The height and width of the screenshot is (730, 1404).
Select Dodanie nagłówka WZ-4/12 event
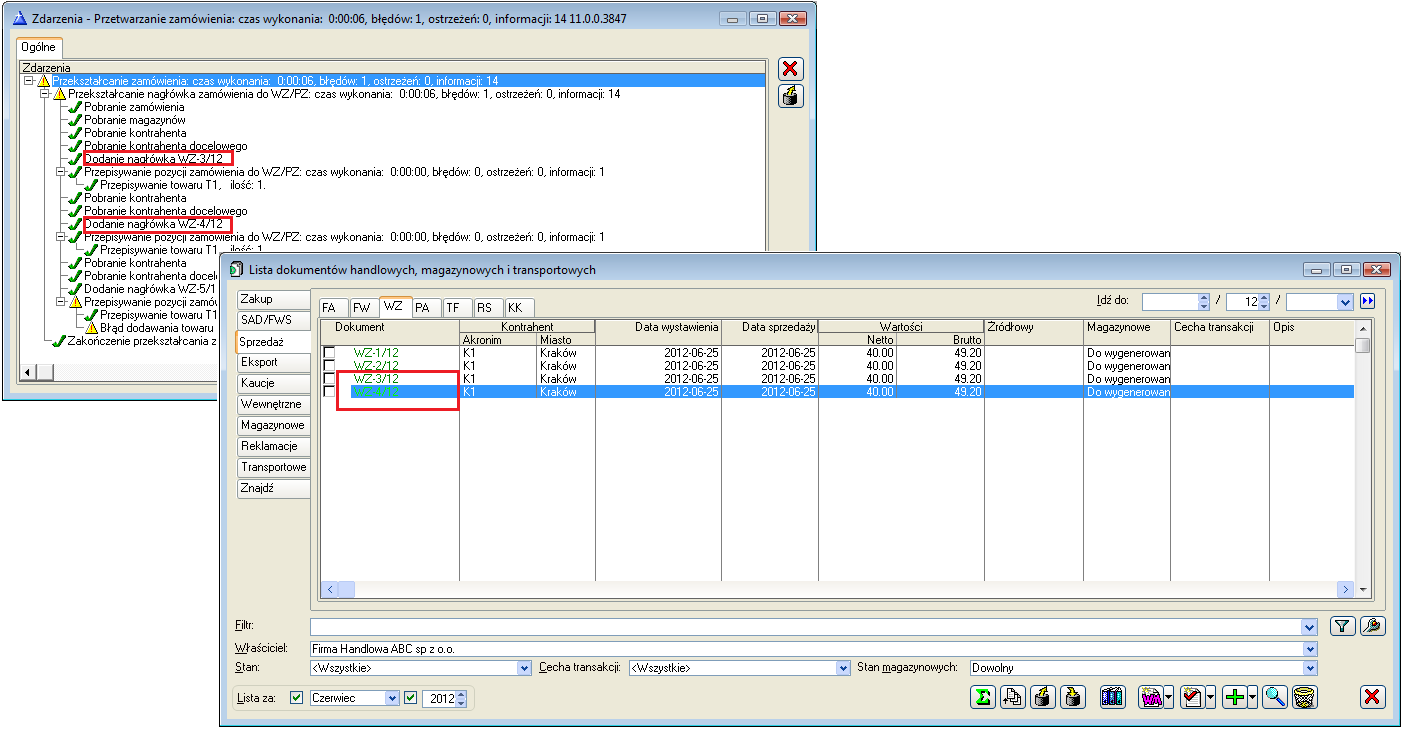click(x=153, y=224)
